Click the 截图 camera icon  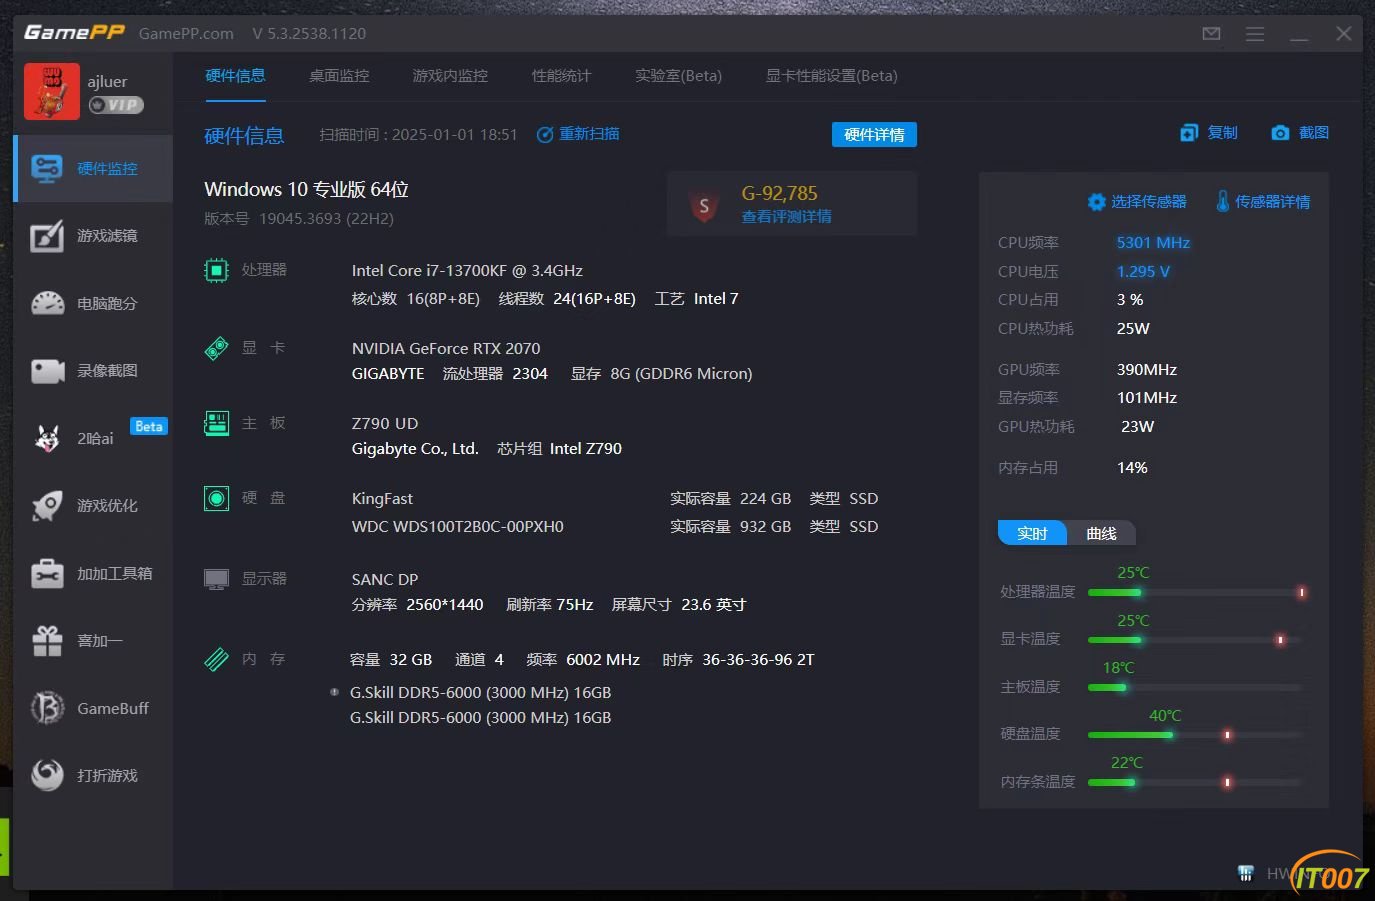[1280, 133]
